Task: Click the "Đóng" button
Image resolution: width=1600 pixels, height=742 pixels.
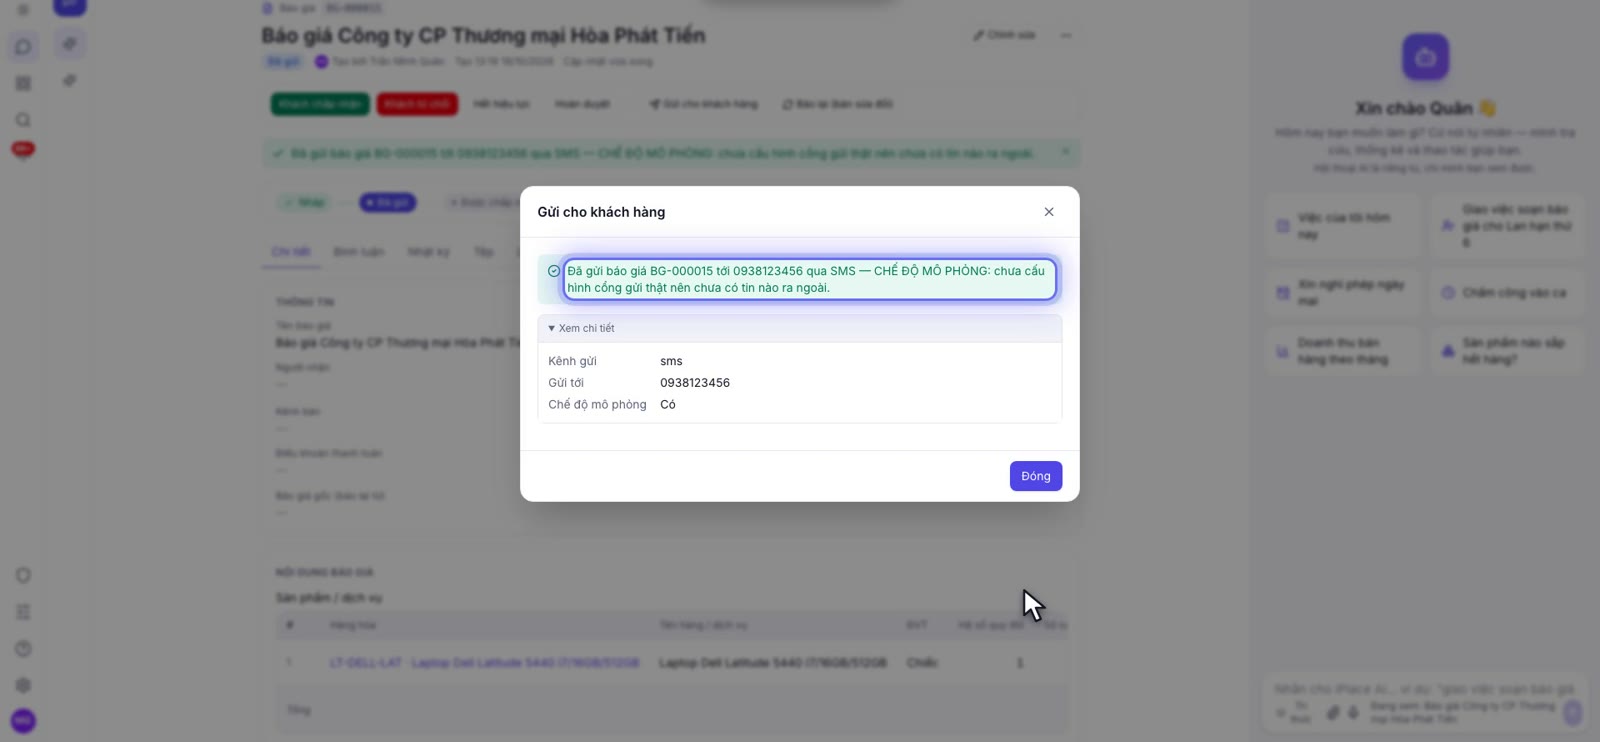Action: click(1036, 476)
